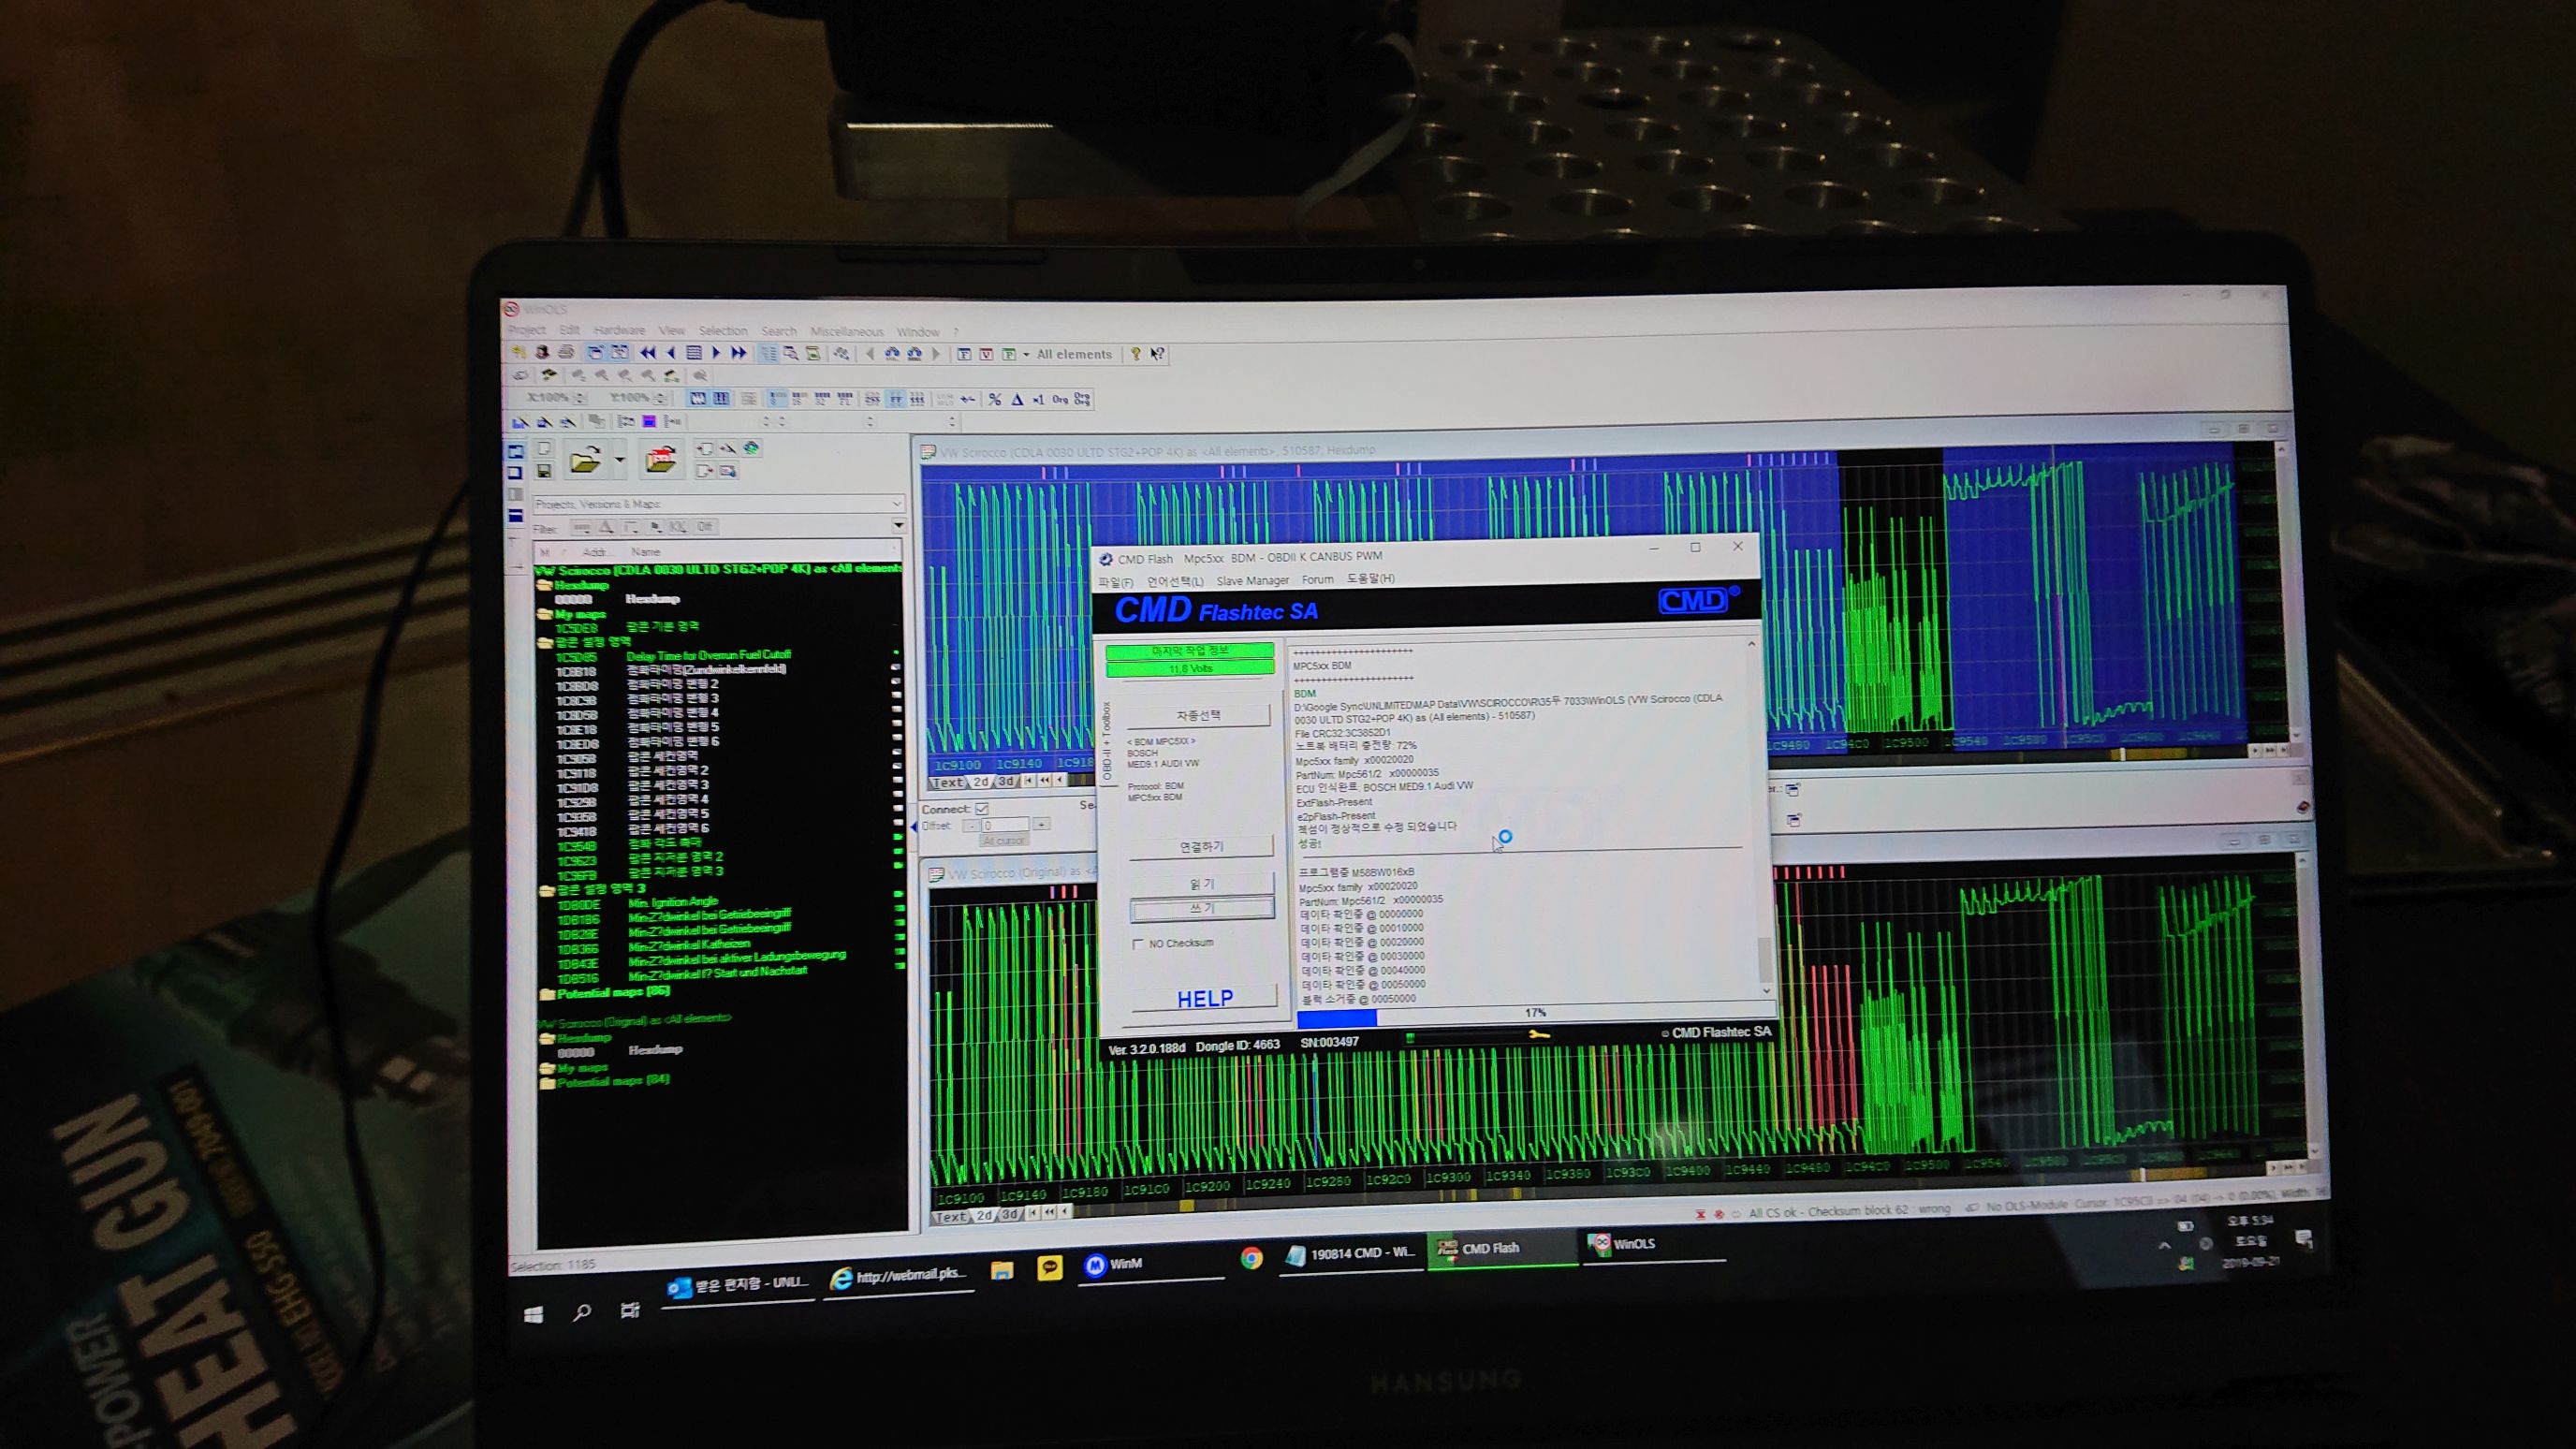
Task: Click the 차종선택 button in CMD Flash
Action: (1198, 716)
